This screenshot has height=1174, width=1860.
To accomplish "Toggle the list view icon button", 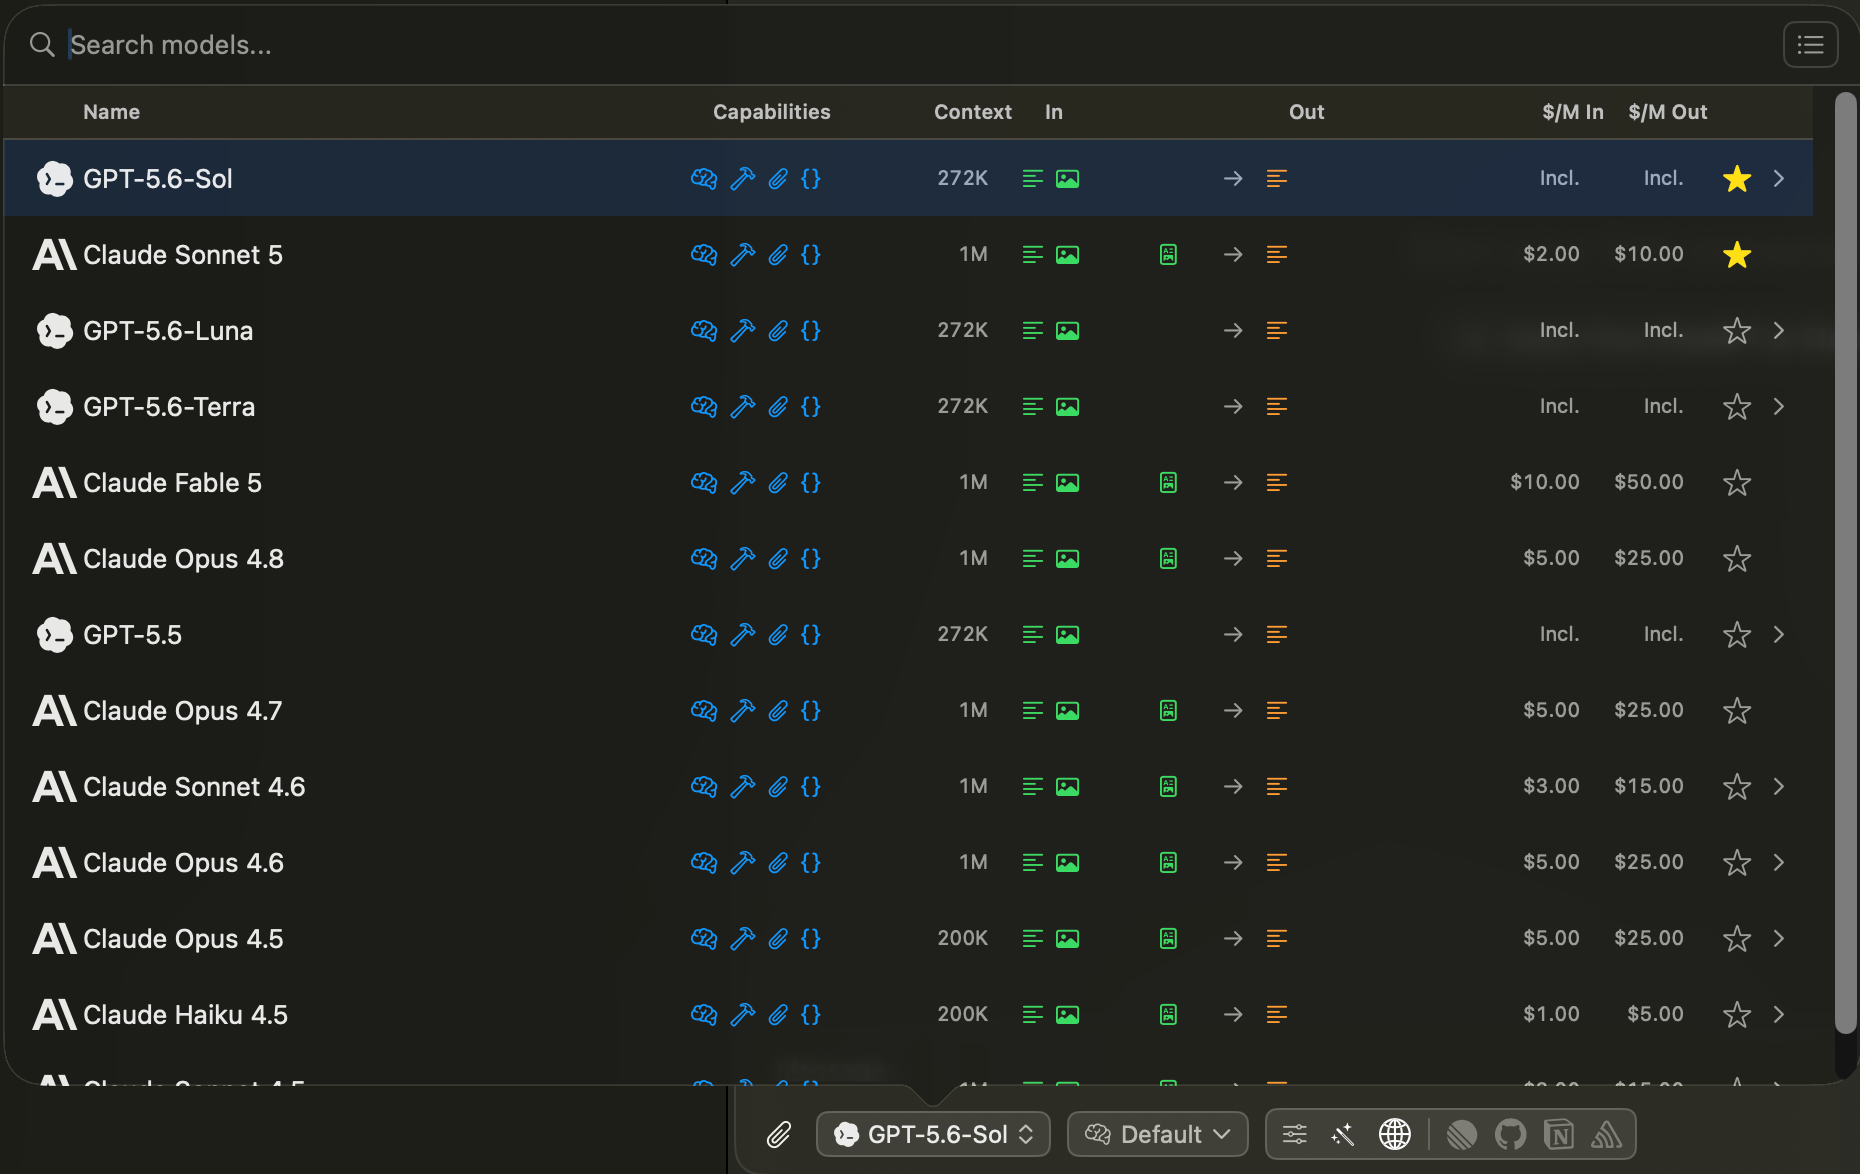I will click(1810, 45).
